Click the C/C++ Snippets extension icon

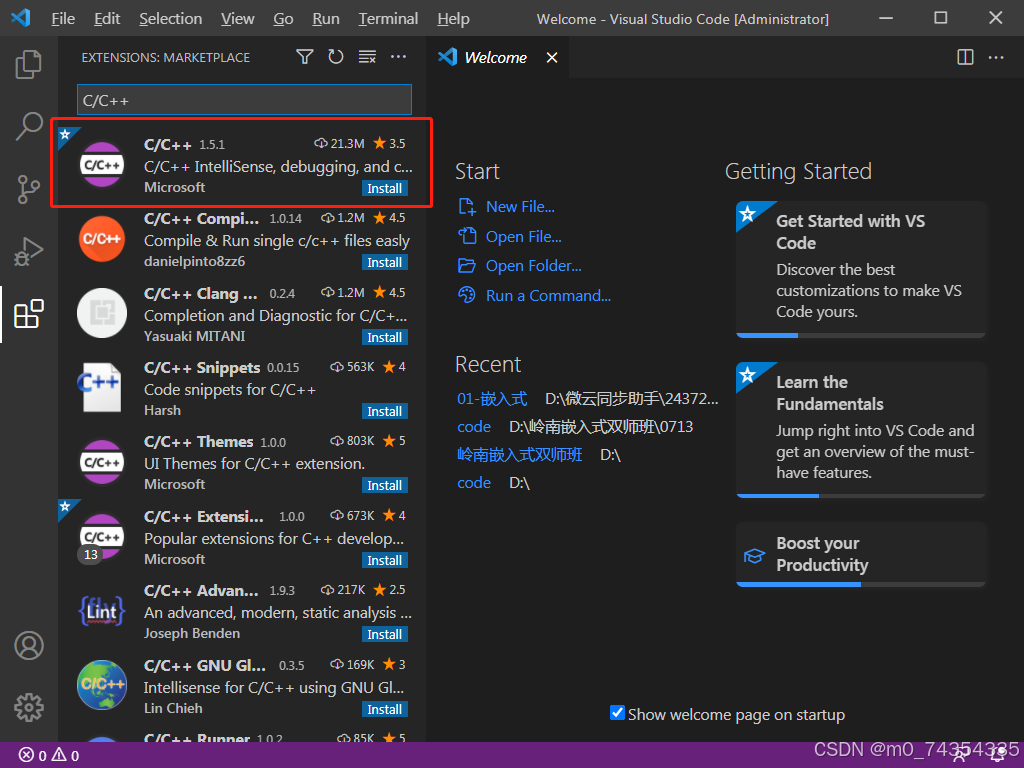pos(100,387)
